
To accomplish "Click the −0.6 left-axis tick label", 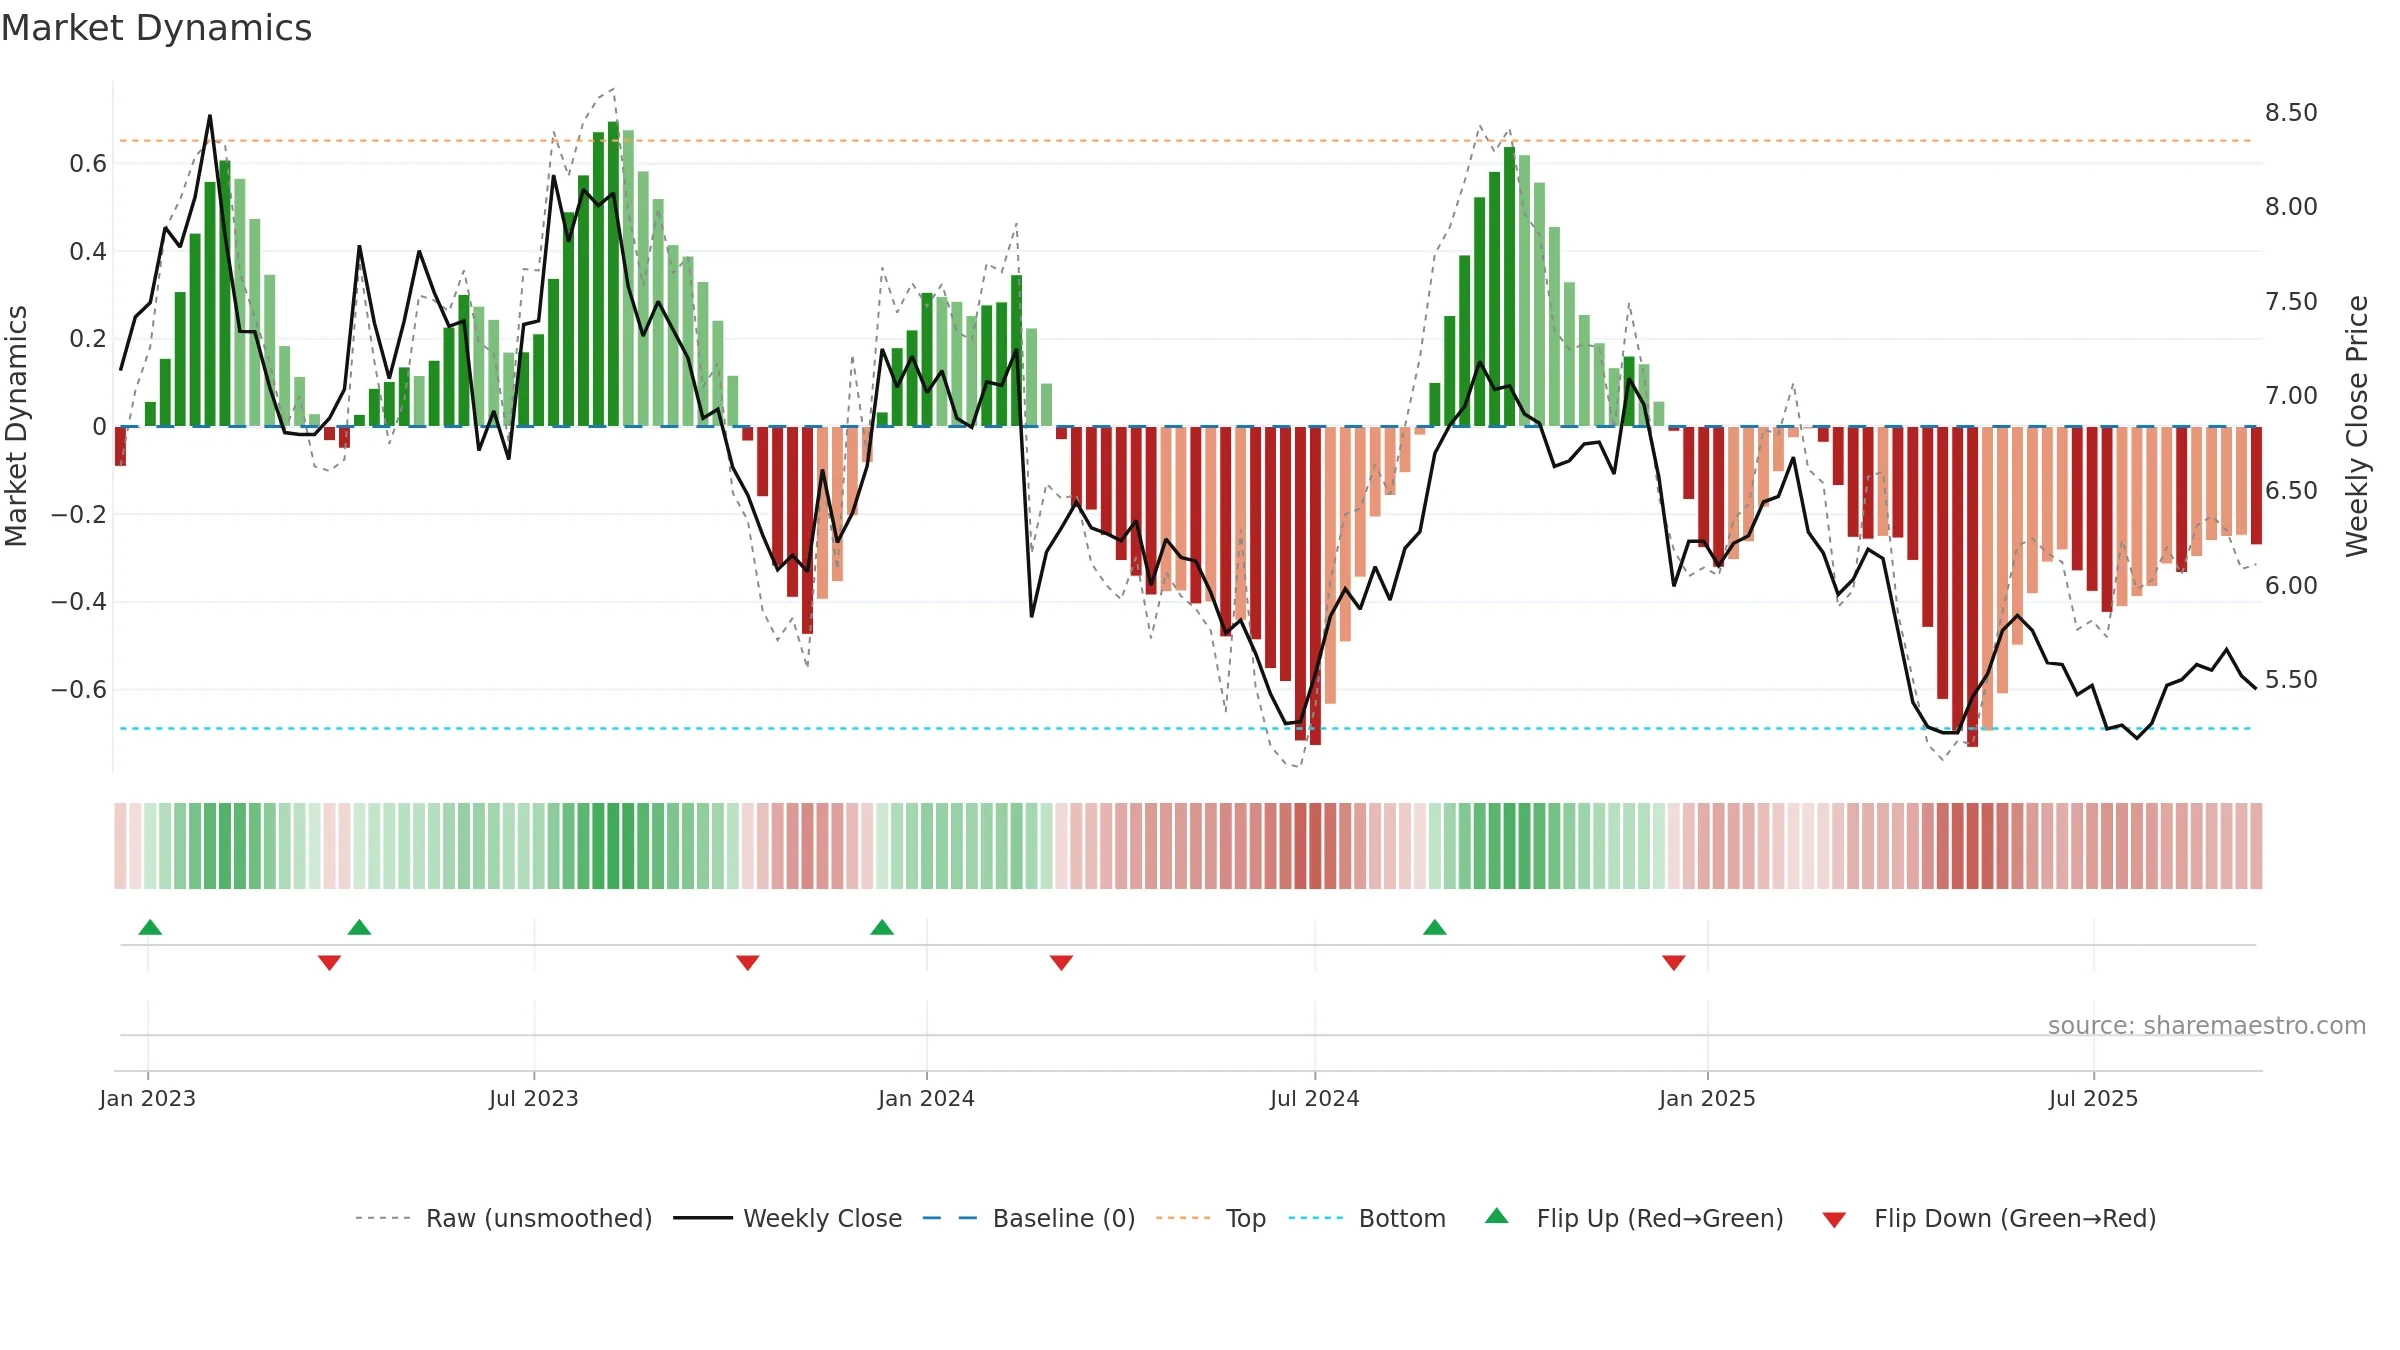I will [x=79, y=689].
